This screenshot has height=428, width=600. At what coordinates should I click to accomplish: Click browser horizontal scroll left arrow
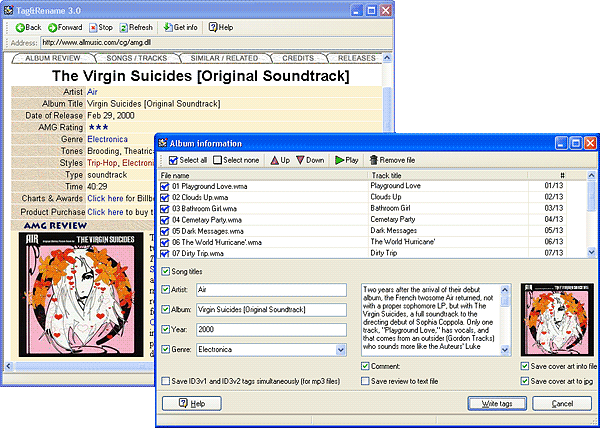click(8, 366)
